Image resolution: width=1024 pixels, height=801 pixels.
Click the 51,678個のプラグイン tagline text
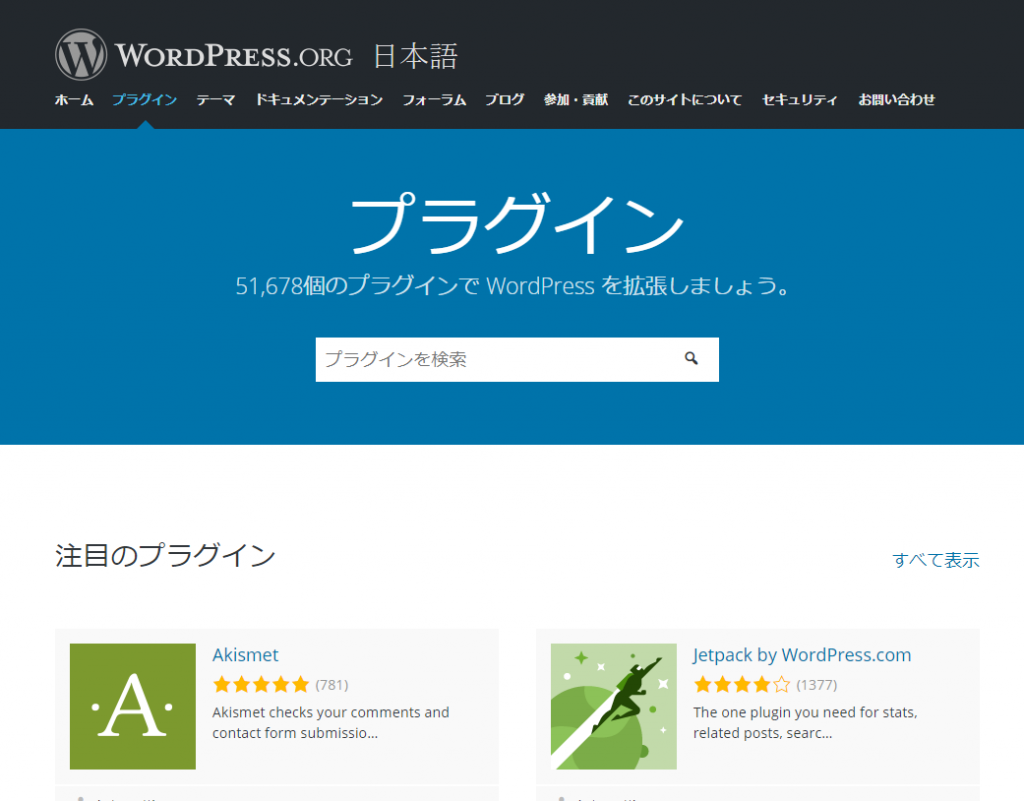click(x=512, y=286)
